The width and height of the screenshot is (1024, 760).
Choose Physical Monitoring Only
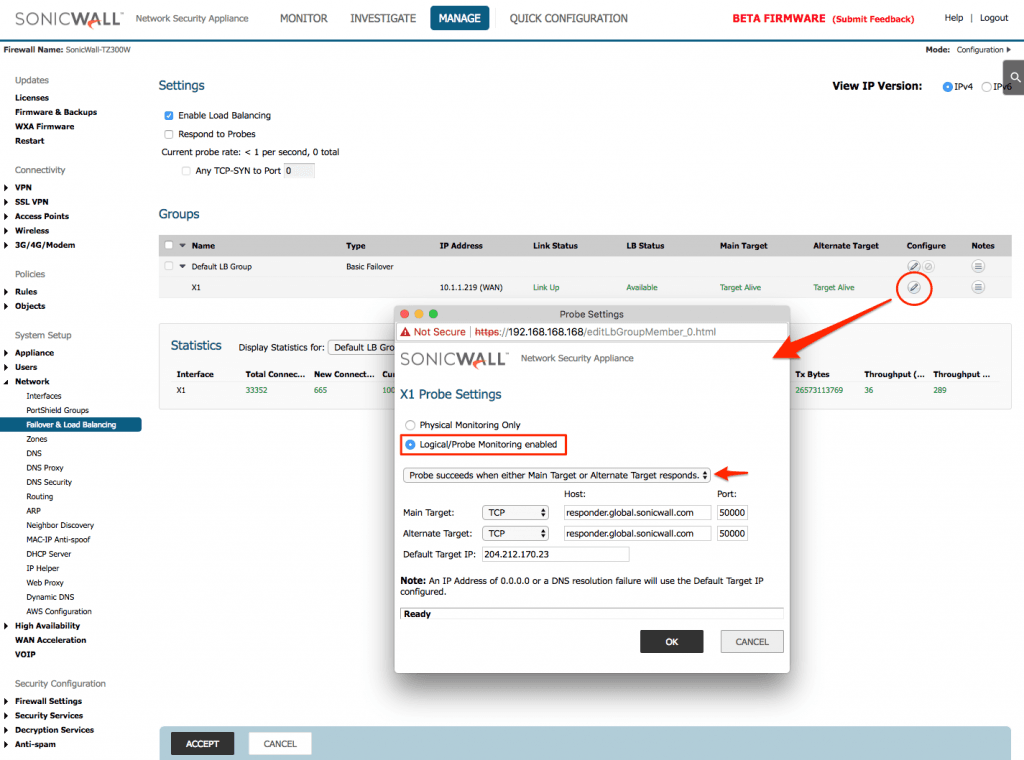(410, 425)
